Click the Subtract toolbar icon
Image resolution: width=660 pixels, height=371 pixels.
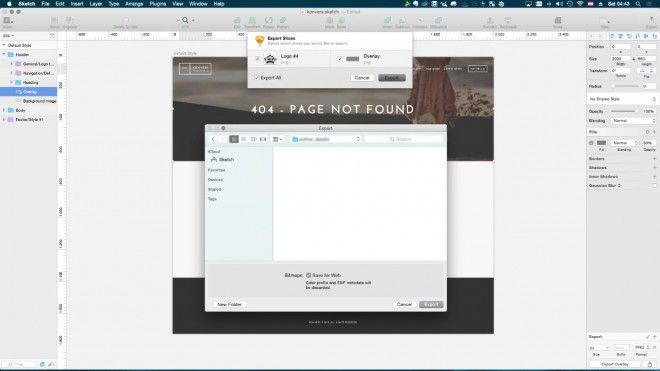[402, 20]
